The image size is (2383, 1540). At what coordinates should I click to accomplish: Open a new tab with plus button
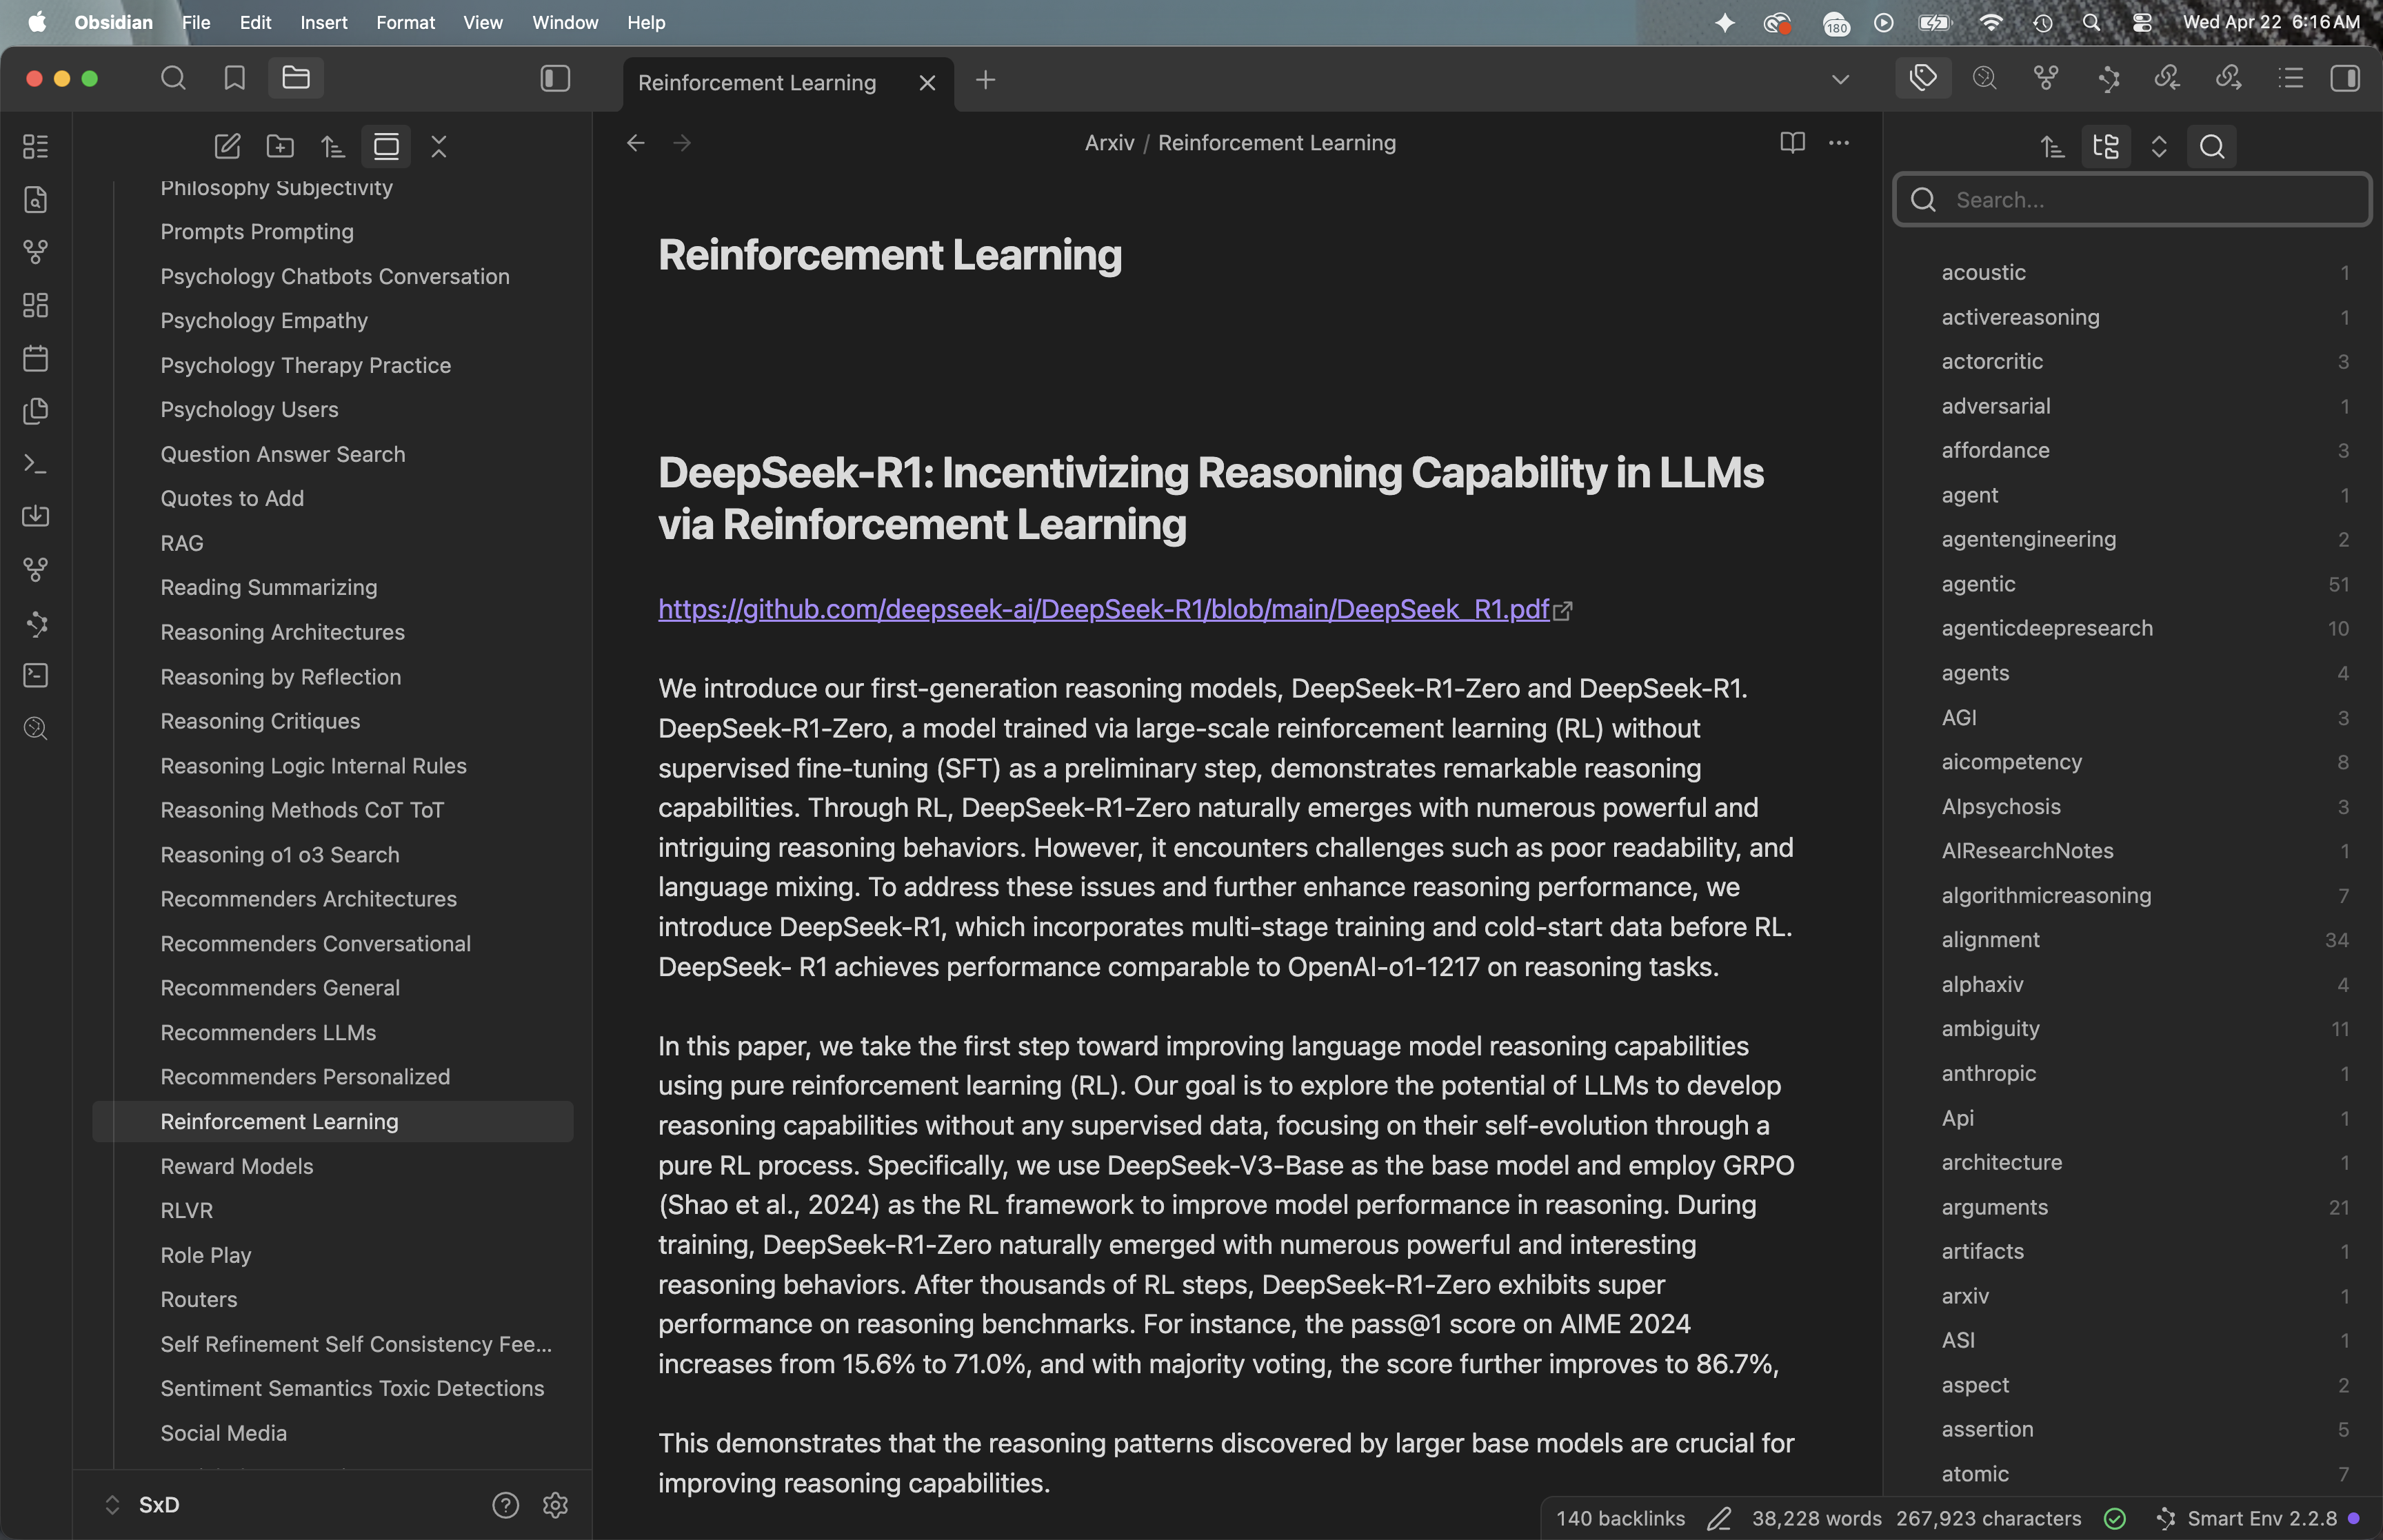tap(985, 80)
